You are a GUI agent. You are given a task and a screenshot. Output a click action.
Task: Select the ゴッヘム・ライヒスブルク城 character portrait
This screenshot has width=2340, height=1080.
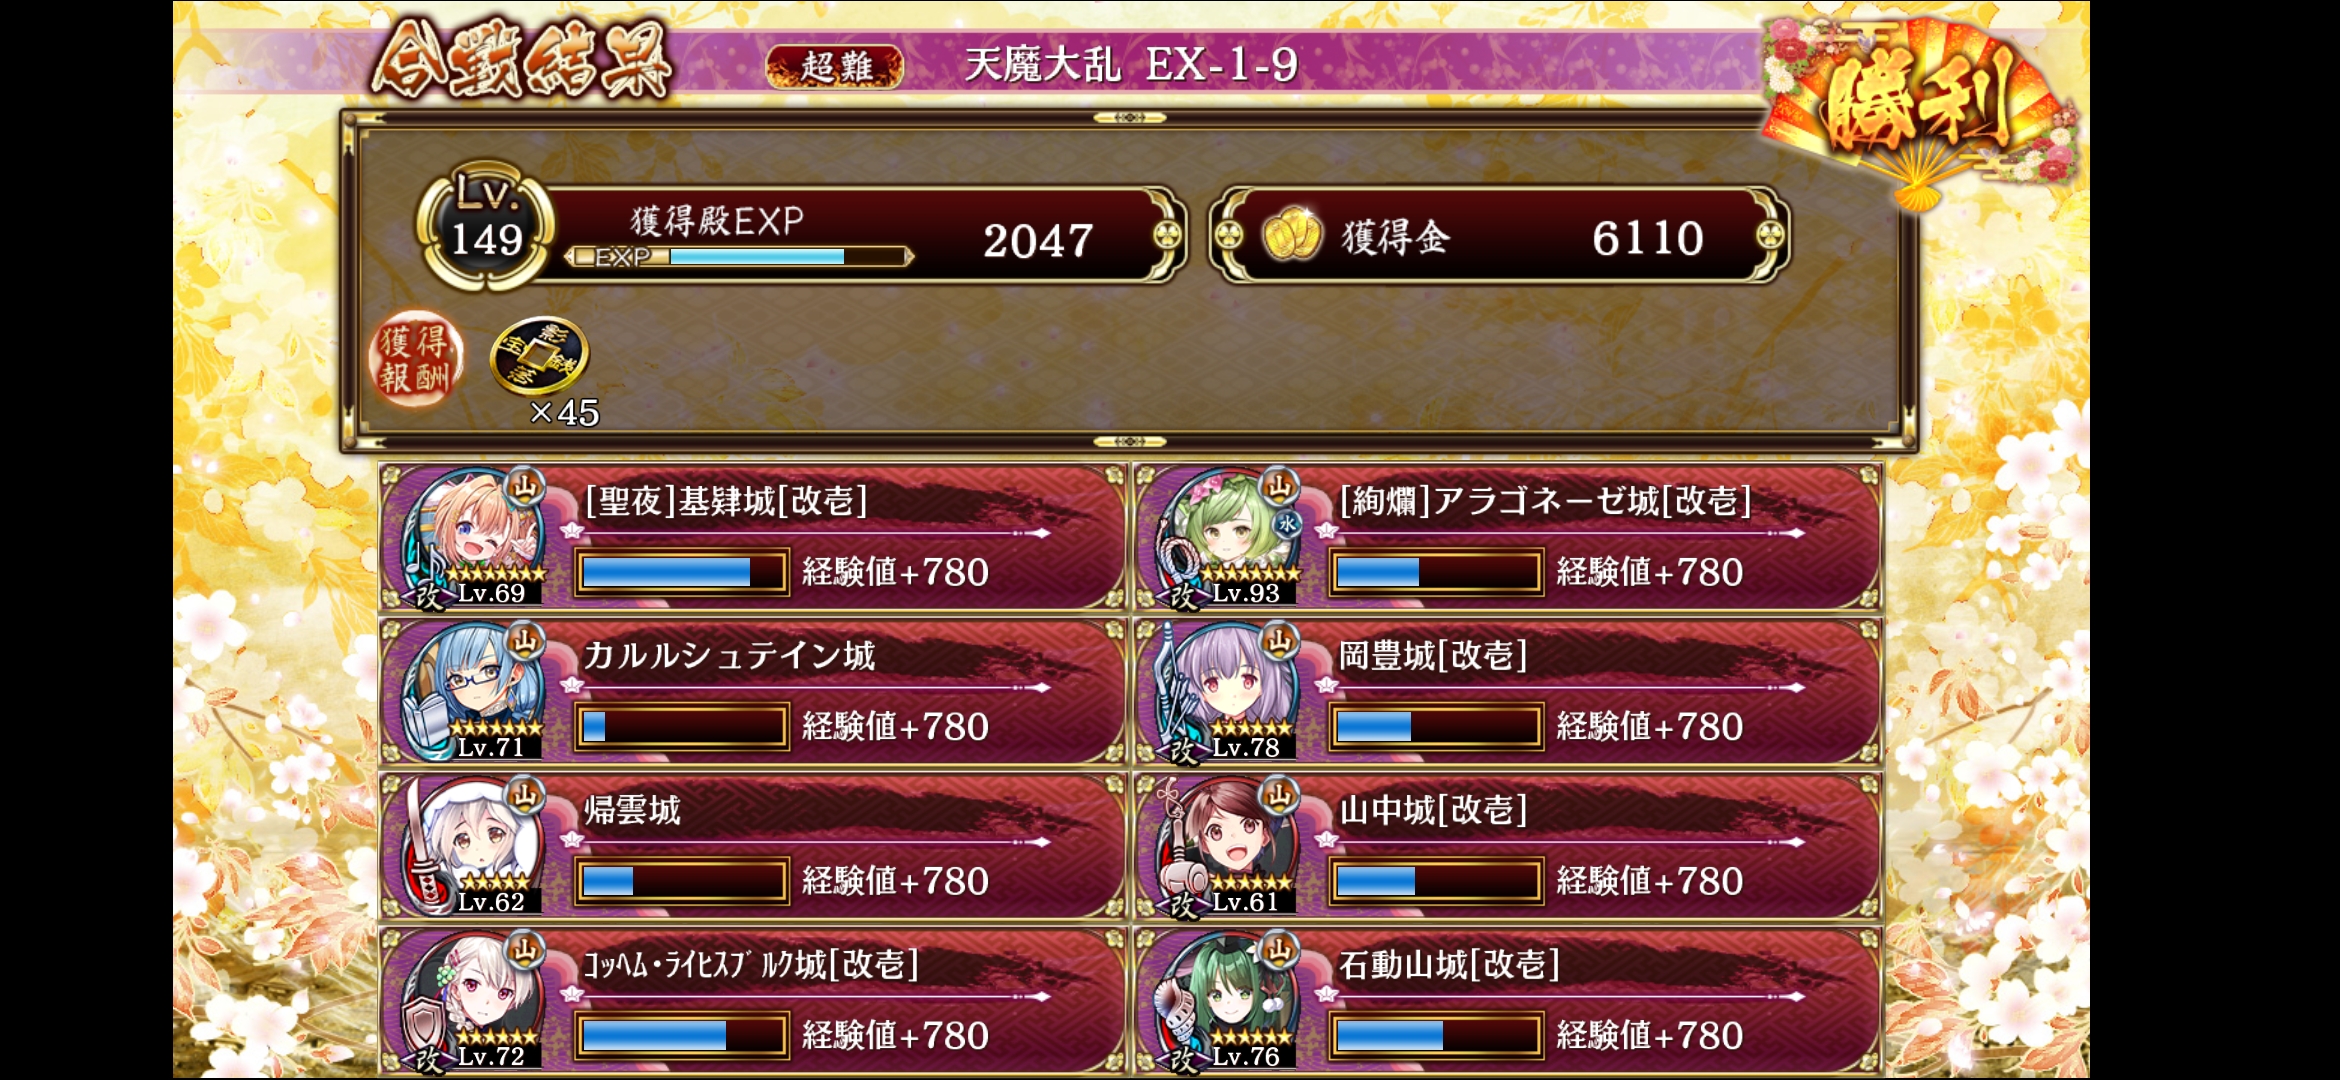pyautogui.click(x=473, y=1001)
